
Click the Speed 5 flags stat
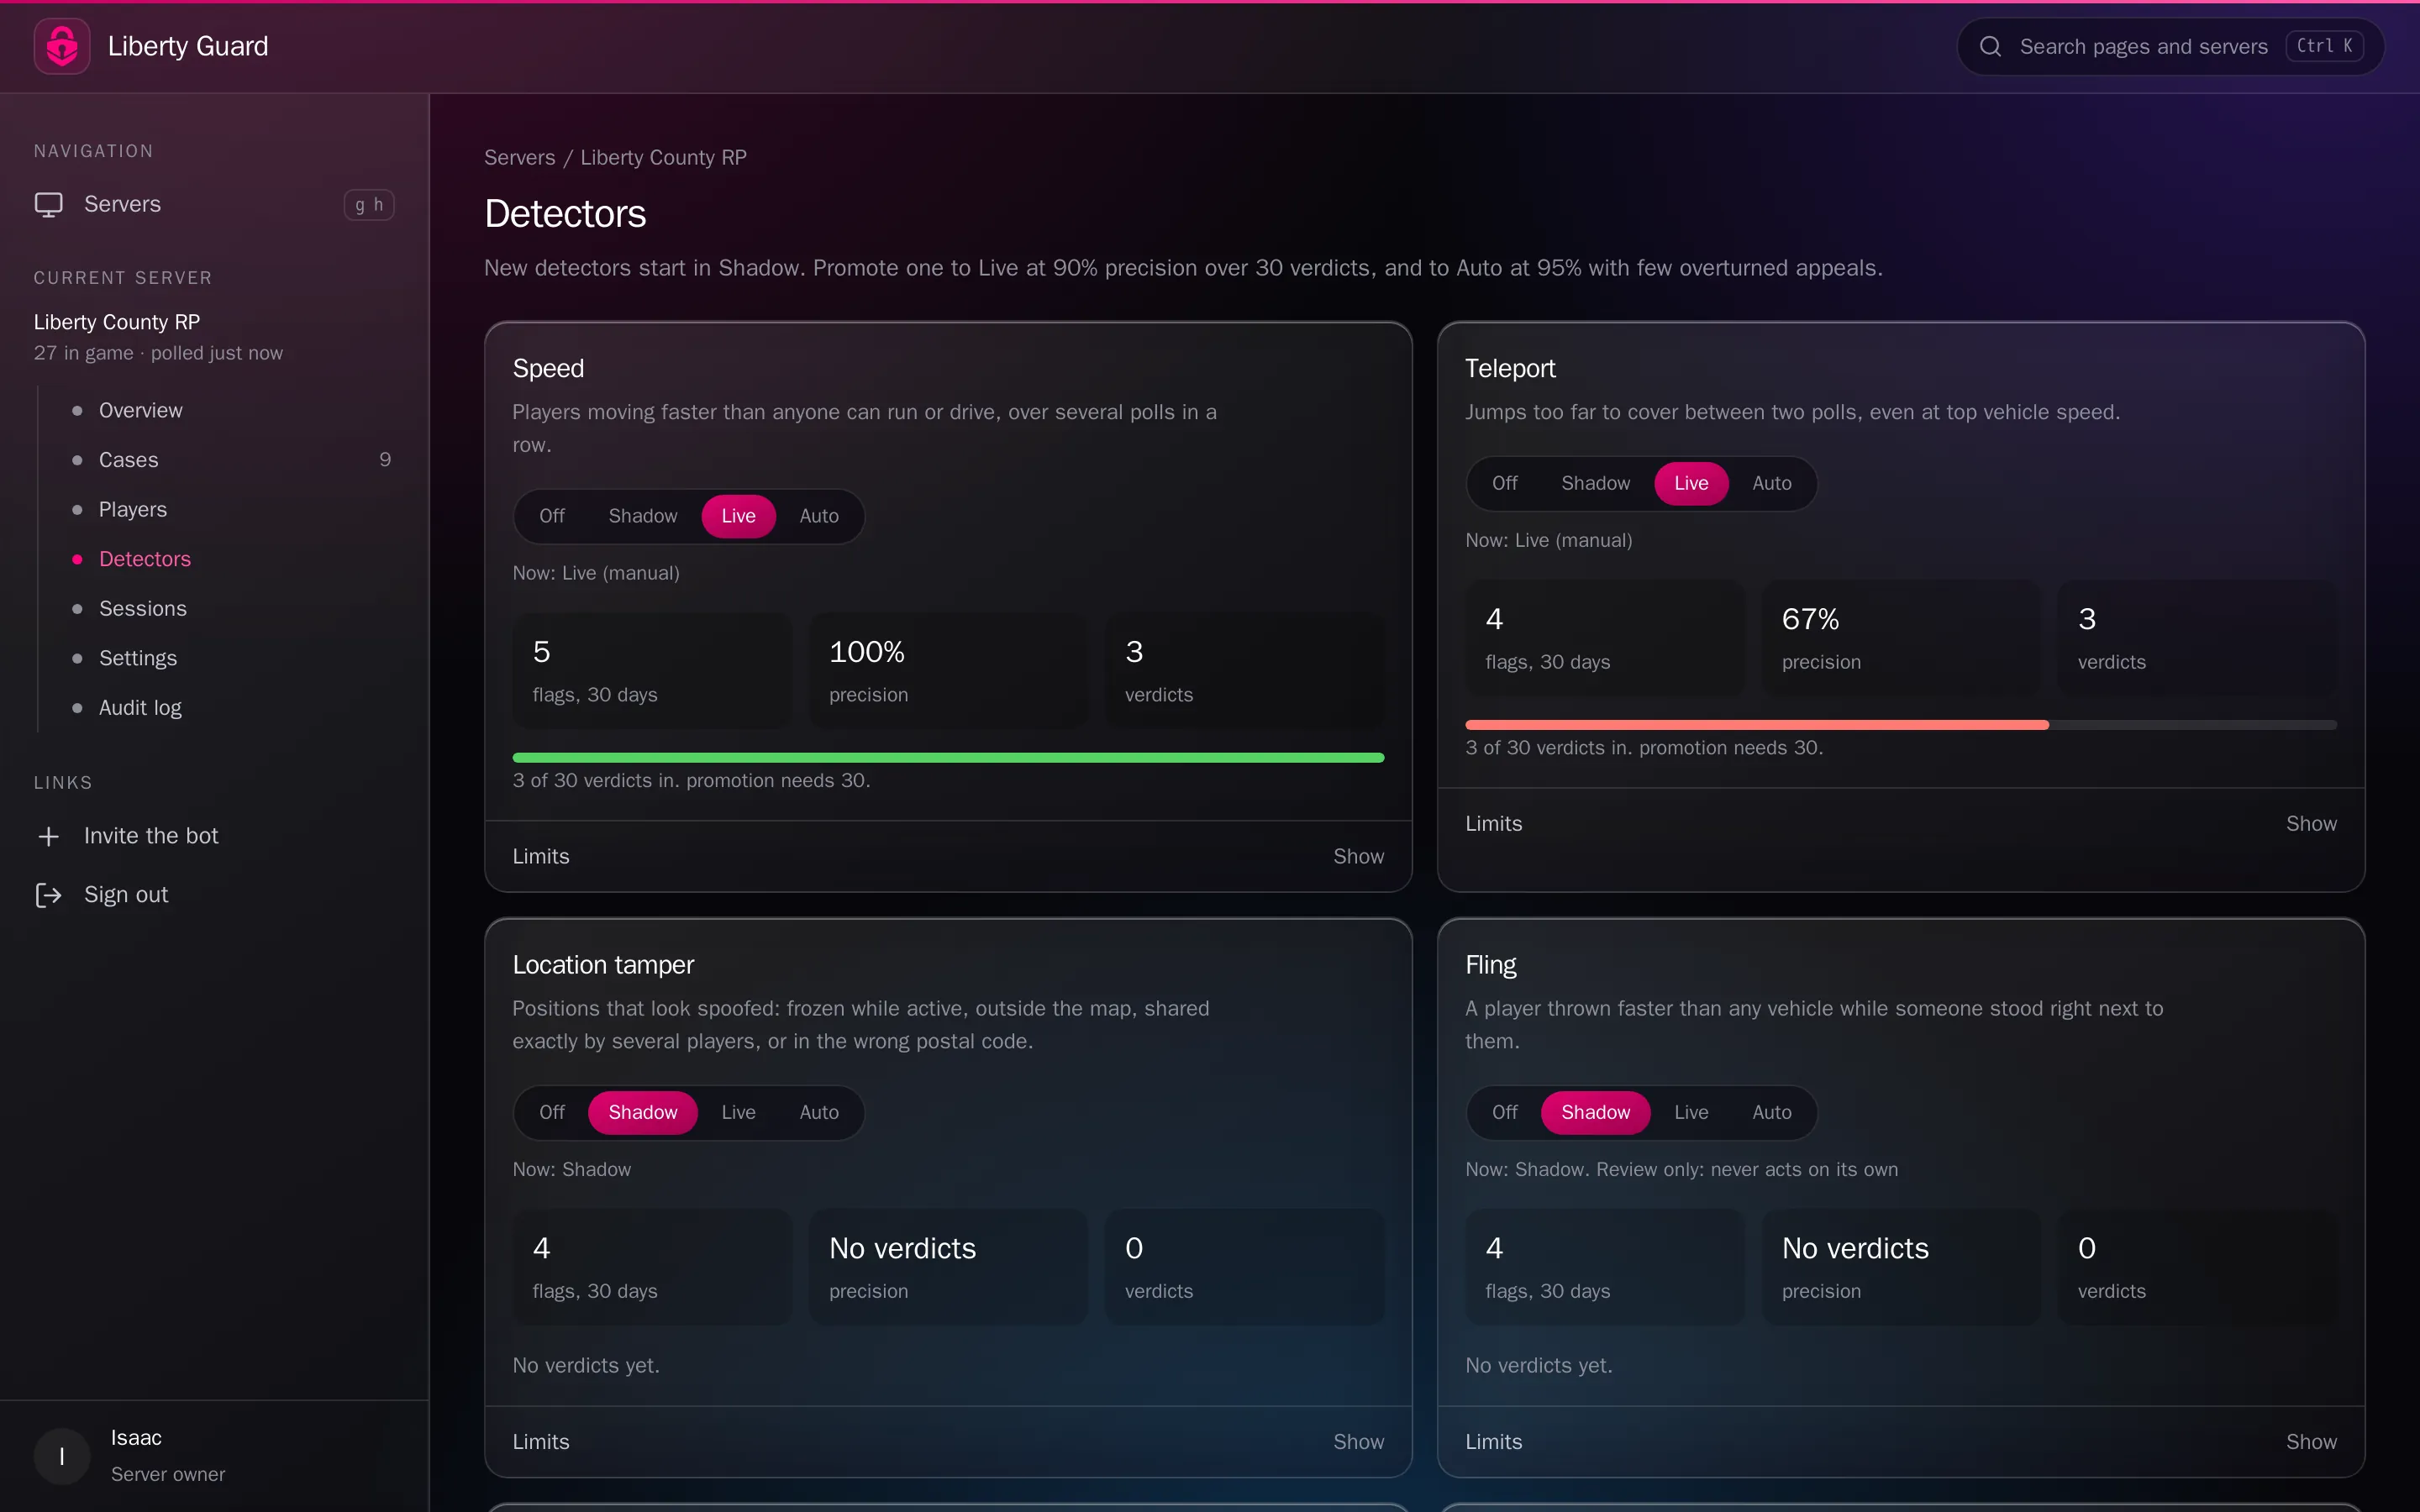(652, 671)
